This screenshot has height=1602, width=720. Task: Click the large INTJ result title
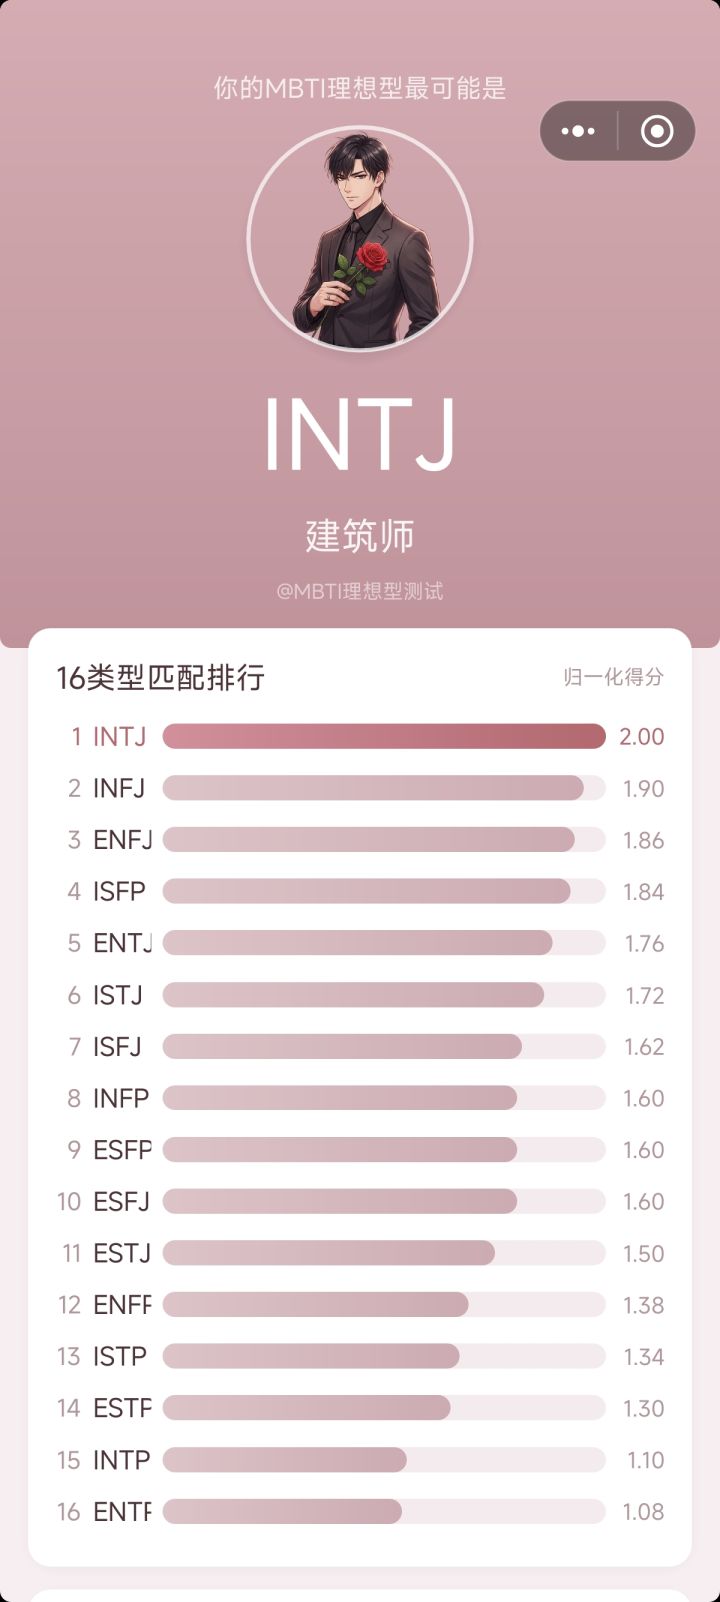click(360, 435)
